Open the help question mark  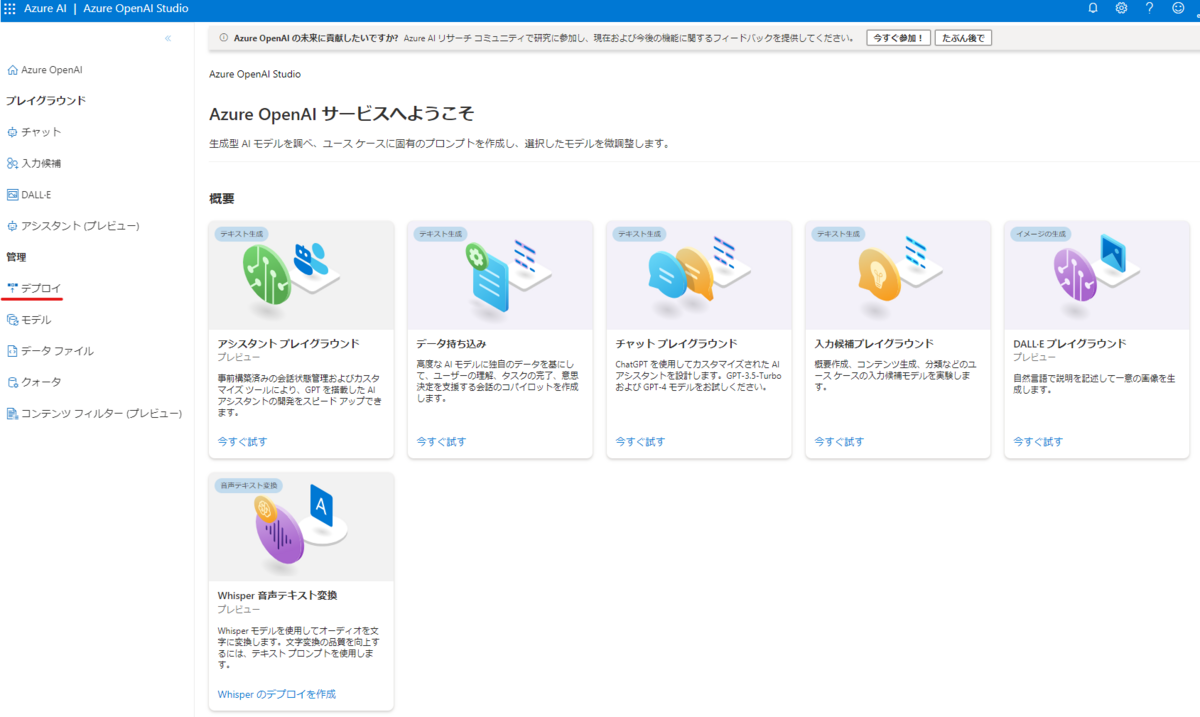(x=1148, y=8)
